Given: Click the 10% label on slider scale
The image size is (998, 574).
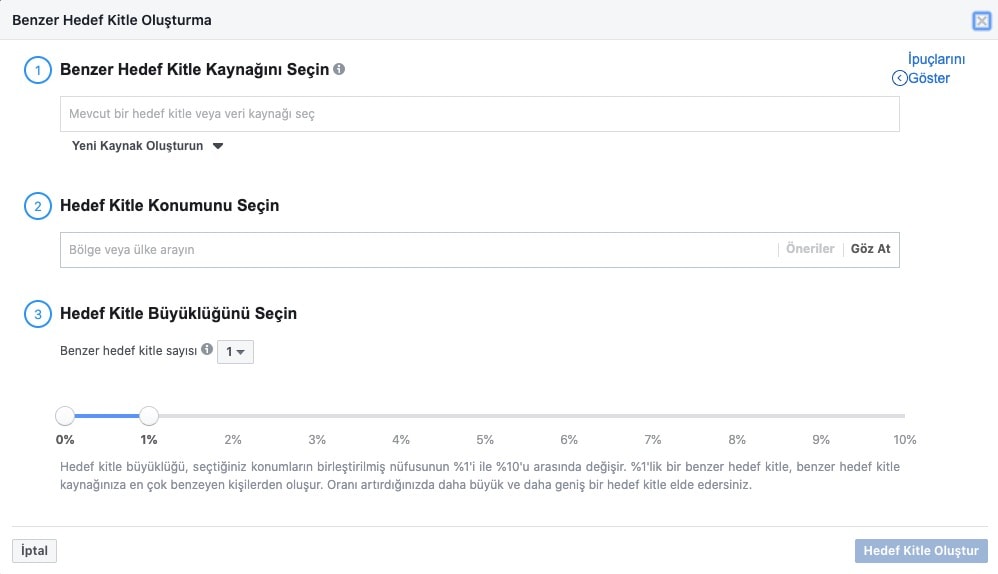Looking at the screenshot, I should coord(904,440).
